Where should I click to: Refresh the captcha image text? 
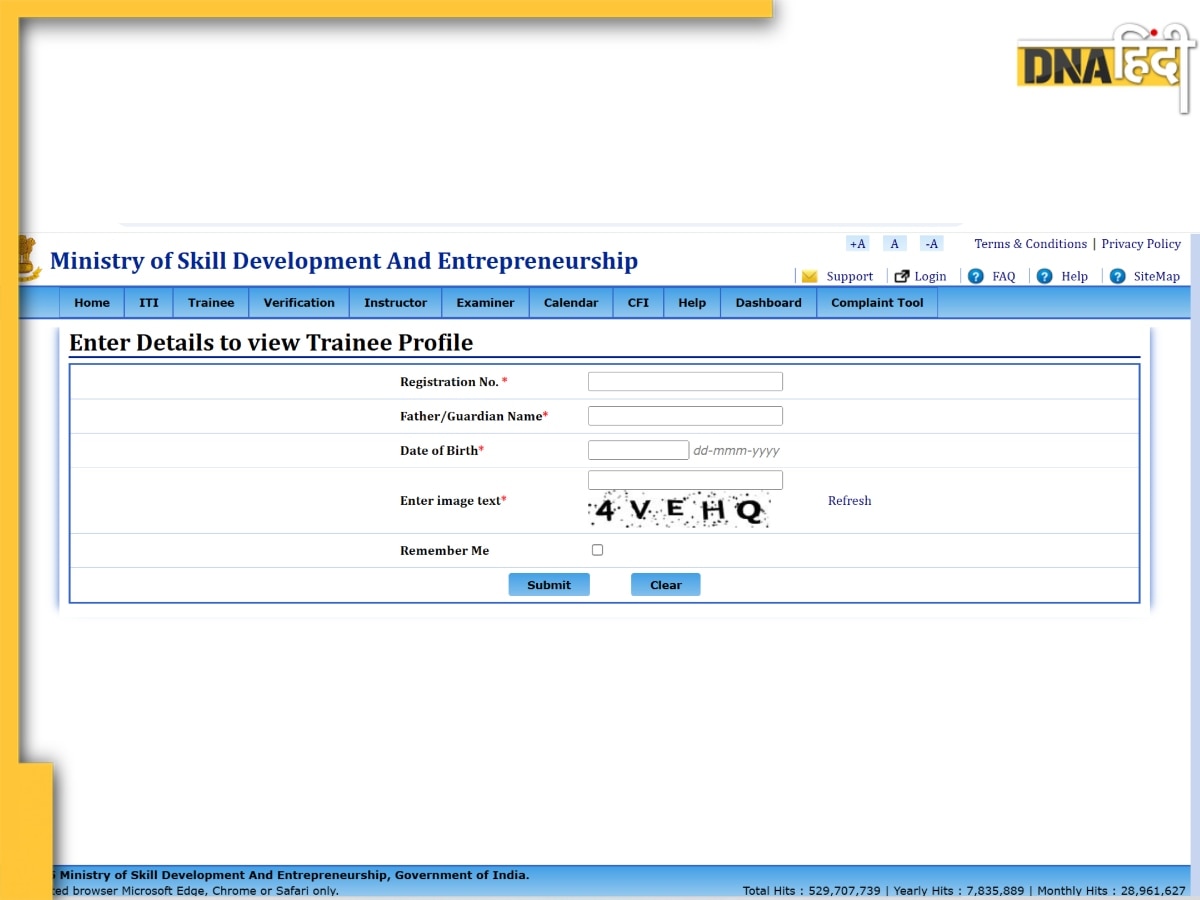tap(849, 501)
